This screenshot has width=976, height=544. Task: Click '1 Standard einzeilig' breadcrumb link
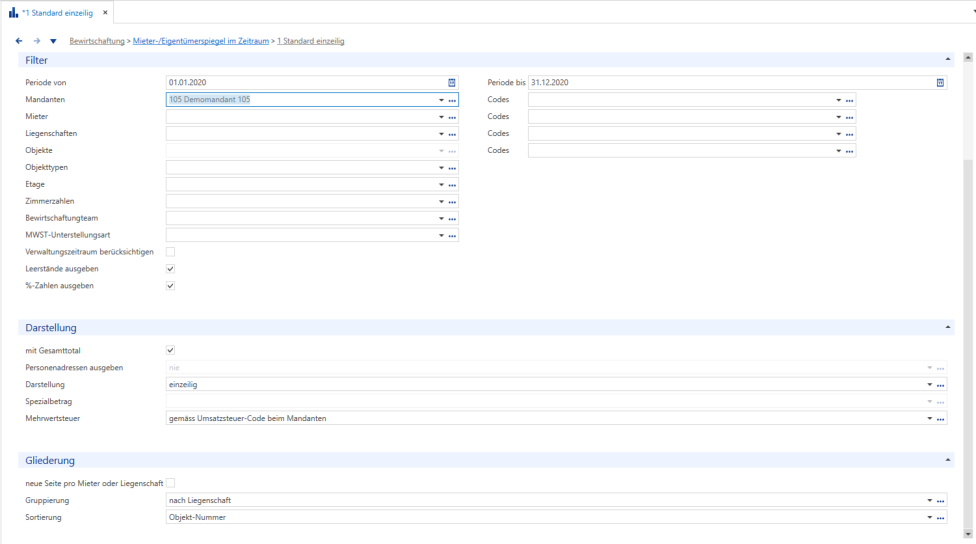tap(311, 41)
